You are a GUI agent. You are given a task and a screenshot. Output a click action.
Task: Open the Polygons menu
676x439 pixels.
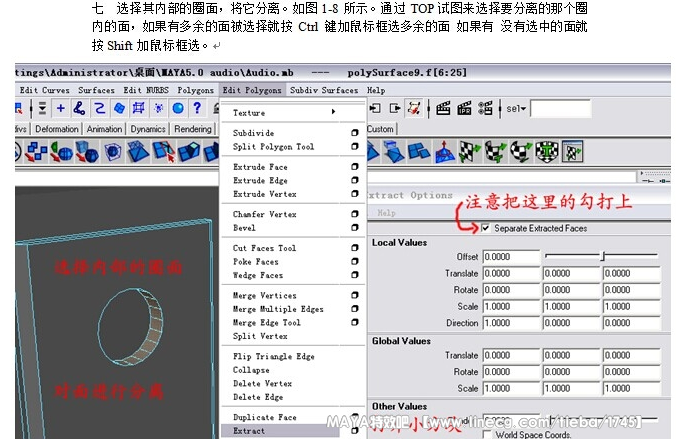click(x=195, y=90)
